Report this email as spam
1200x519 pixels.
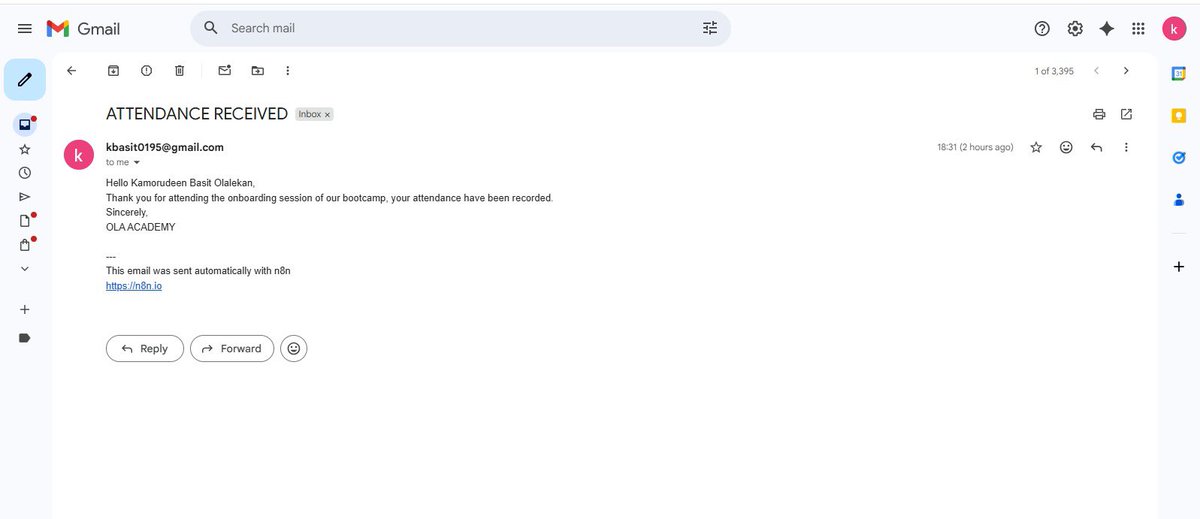click(x=146, y=71)
